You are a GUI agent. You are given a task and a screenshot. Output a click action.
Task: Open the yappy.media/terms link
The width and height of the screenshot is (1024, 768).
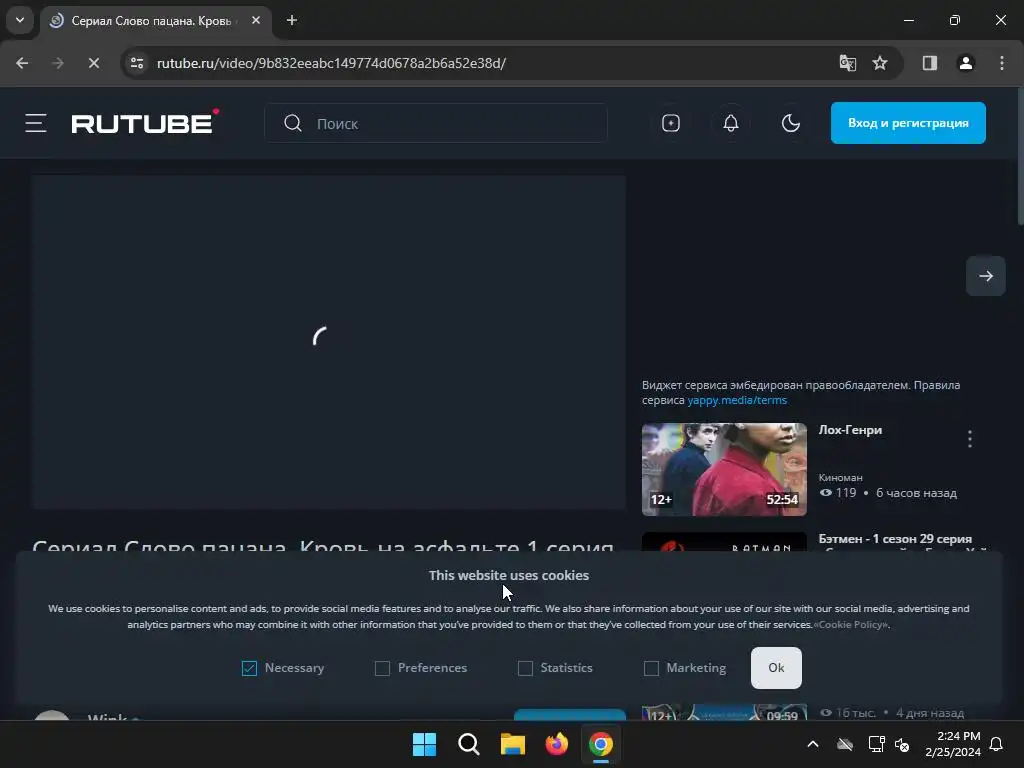point(737,400)
